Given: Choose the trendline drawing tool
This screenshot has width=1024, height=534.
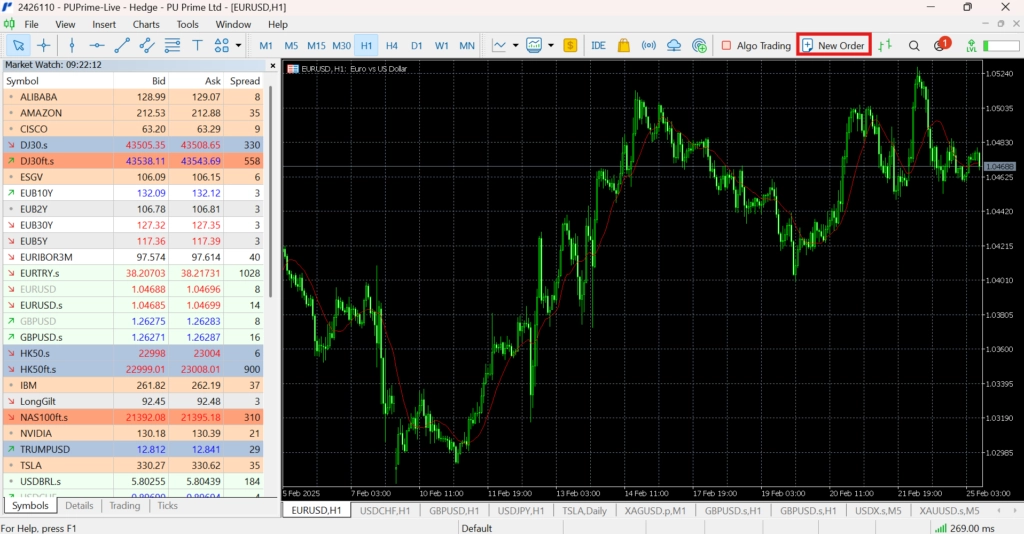Looking at the screenshot, I should 121,46.
